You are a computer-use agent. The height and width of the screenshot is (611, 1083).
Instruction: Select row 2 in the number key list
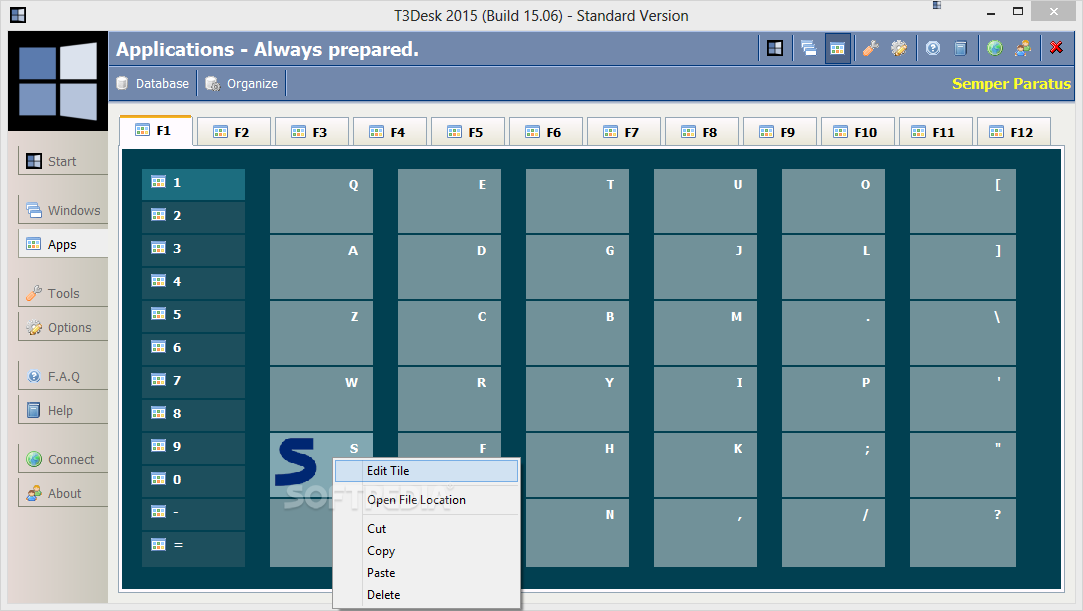pyautogui.click(x=193, y=217)
